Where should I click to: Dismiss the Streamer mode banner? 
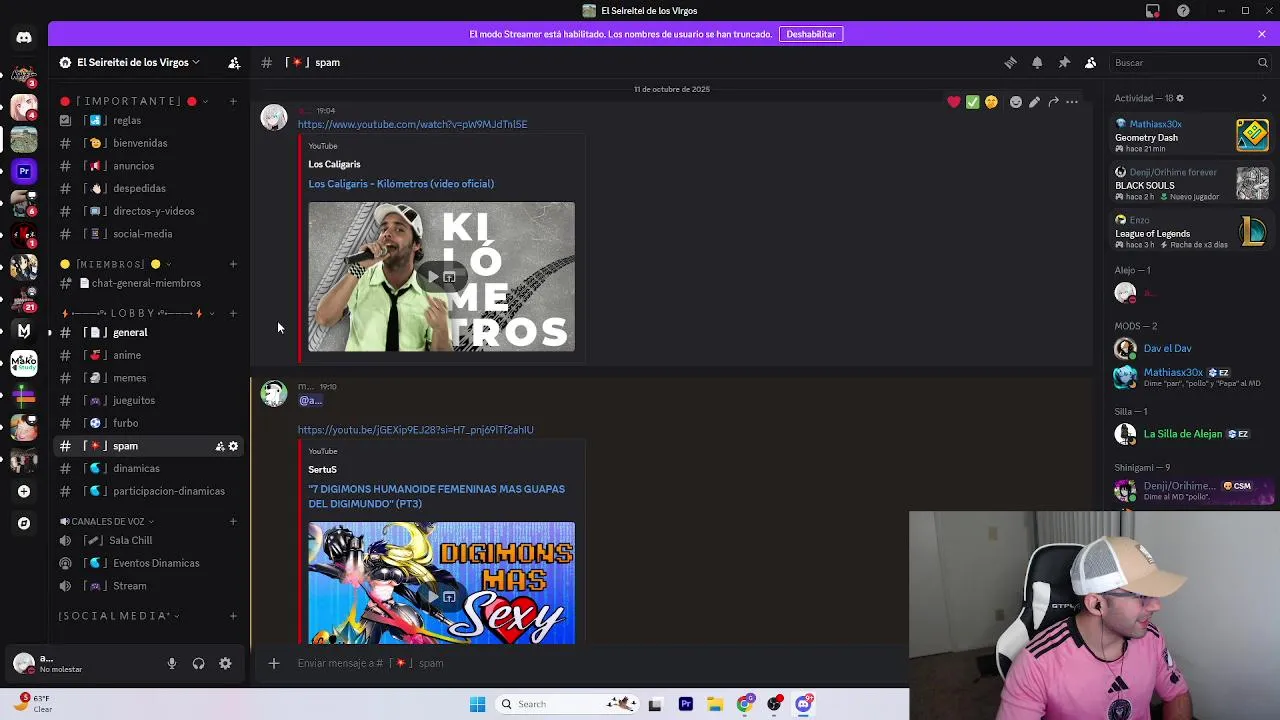pyautogui.click(x=1262, y=34)
